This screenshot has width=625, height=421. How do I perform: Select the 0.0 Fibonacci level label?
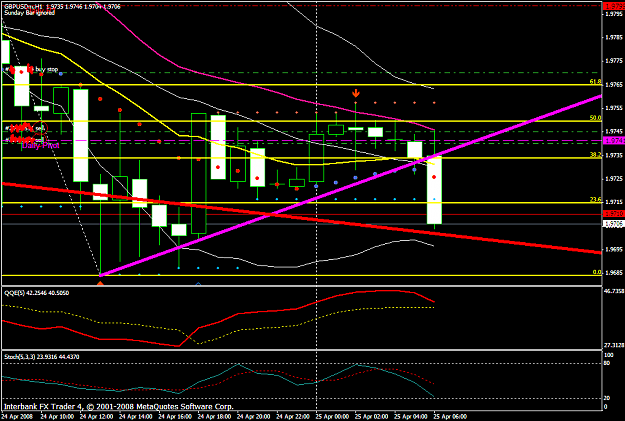(x=597, y=272)
